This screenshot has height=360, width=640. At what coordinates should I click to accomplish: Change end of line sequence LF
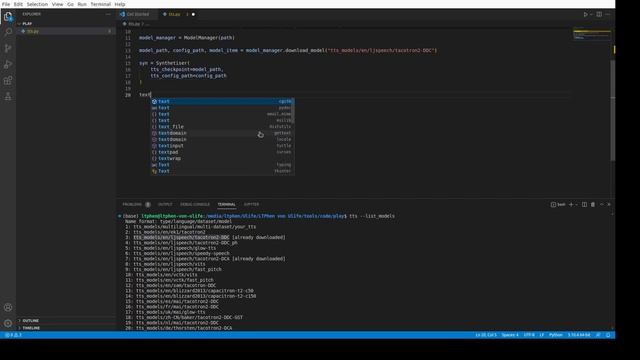pos(542,335)
